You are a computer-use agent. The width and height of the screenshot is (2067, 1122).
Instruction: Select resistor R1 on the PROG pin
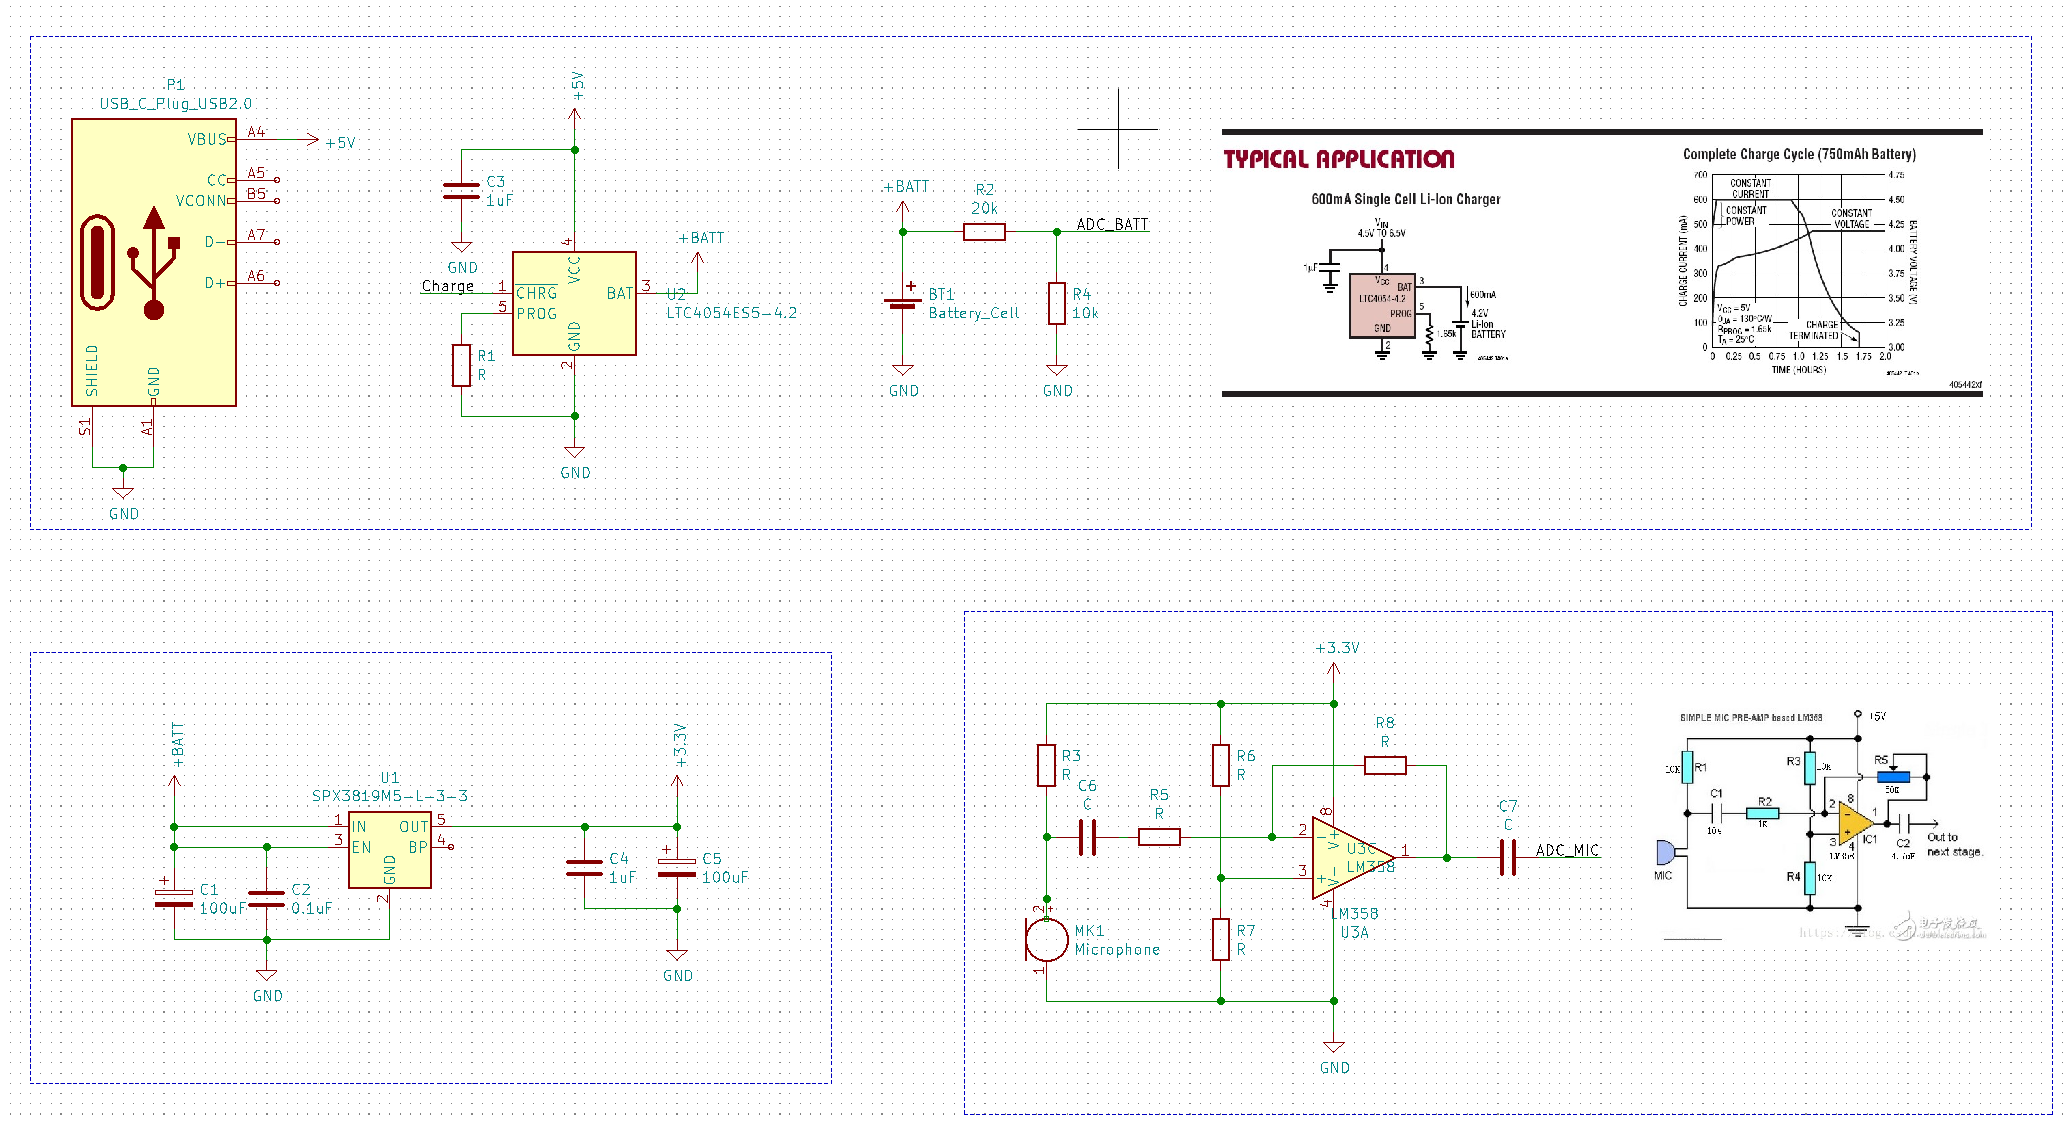pos(461,365)
